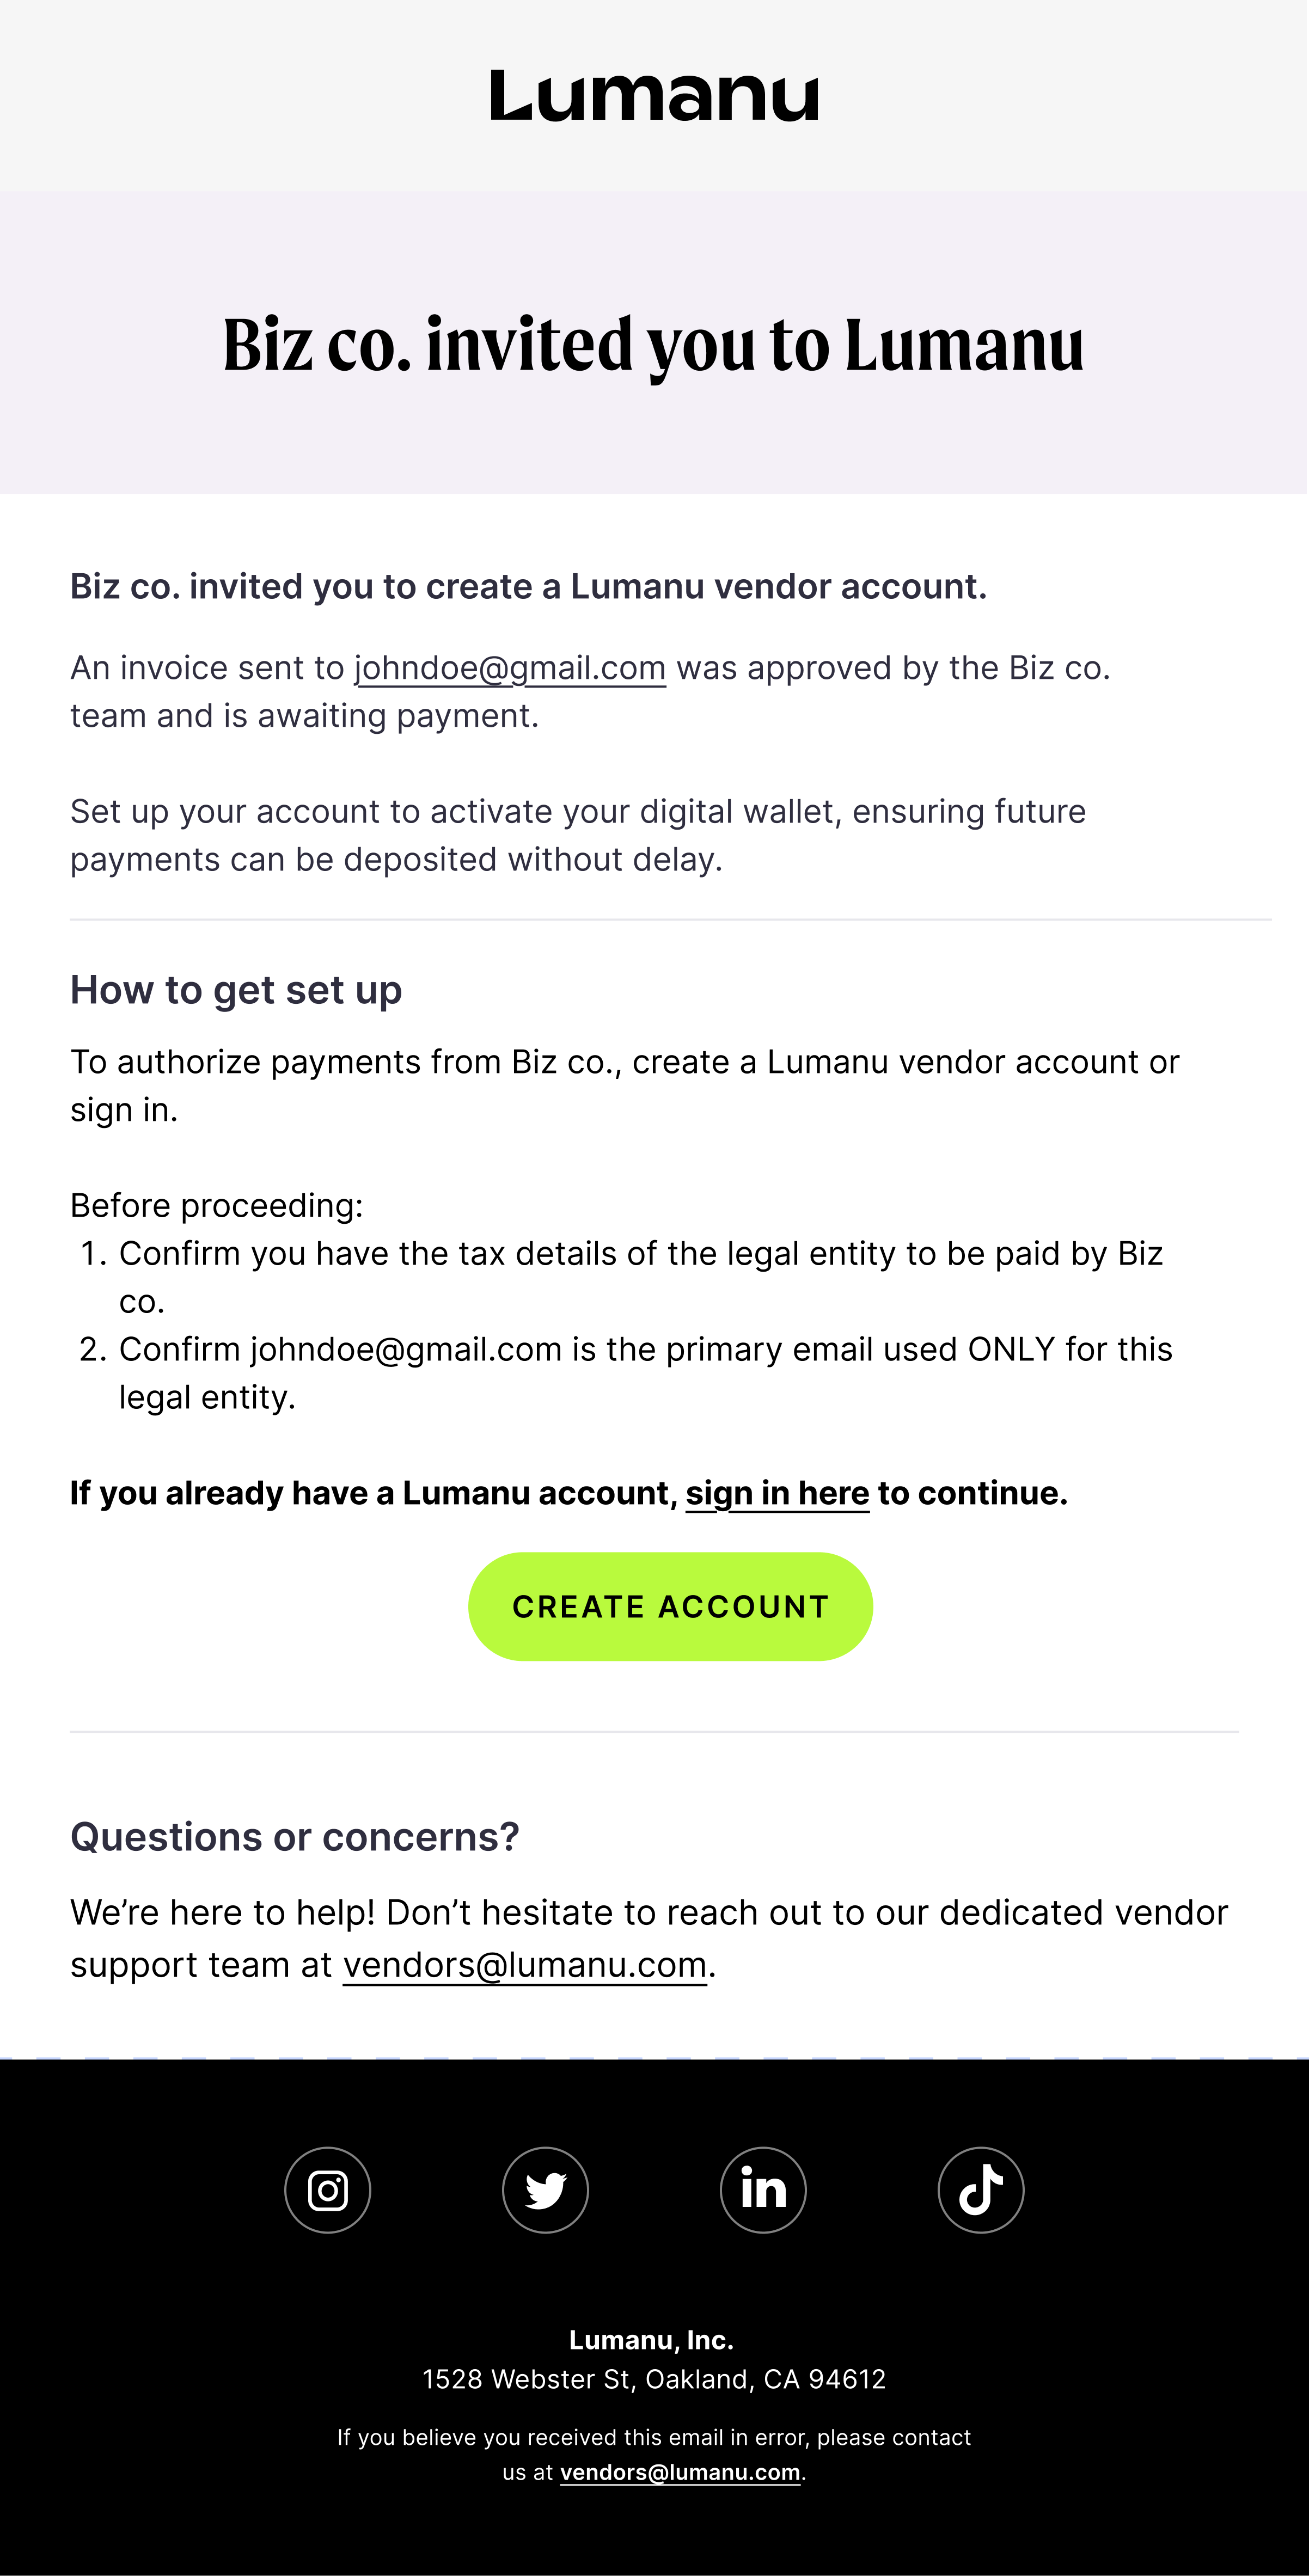The image size is (1309, 2576).
Task: Click the Lumanu logo at top
Action: click(654, 96)
